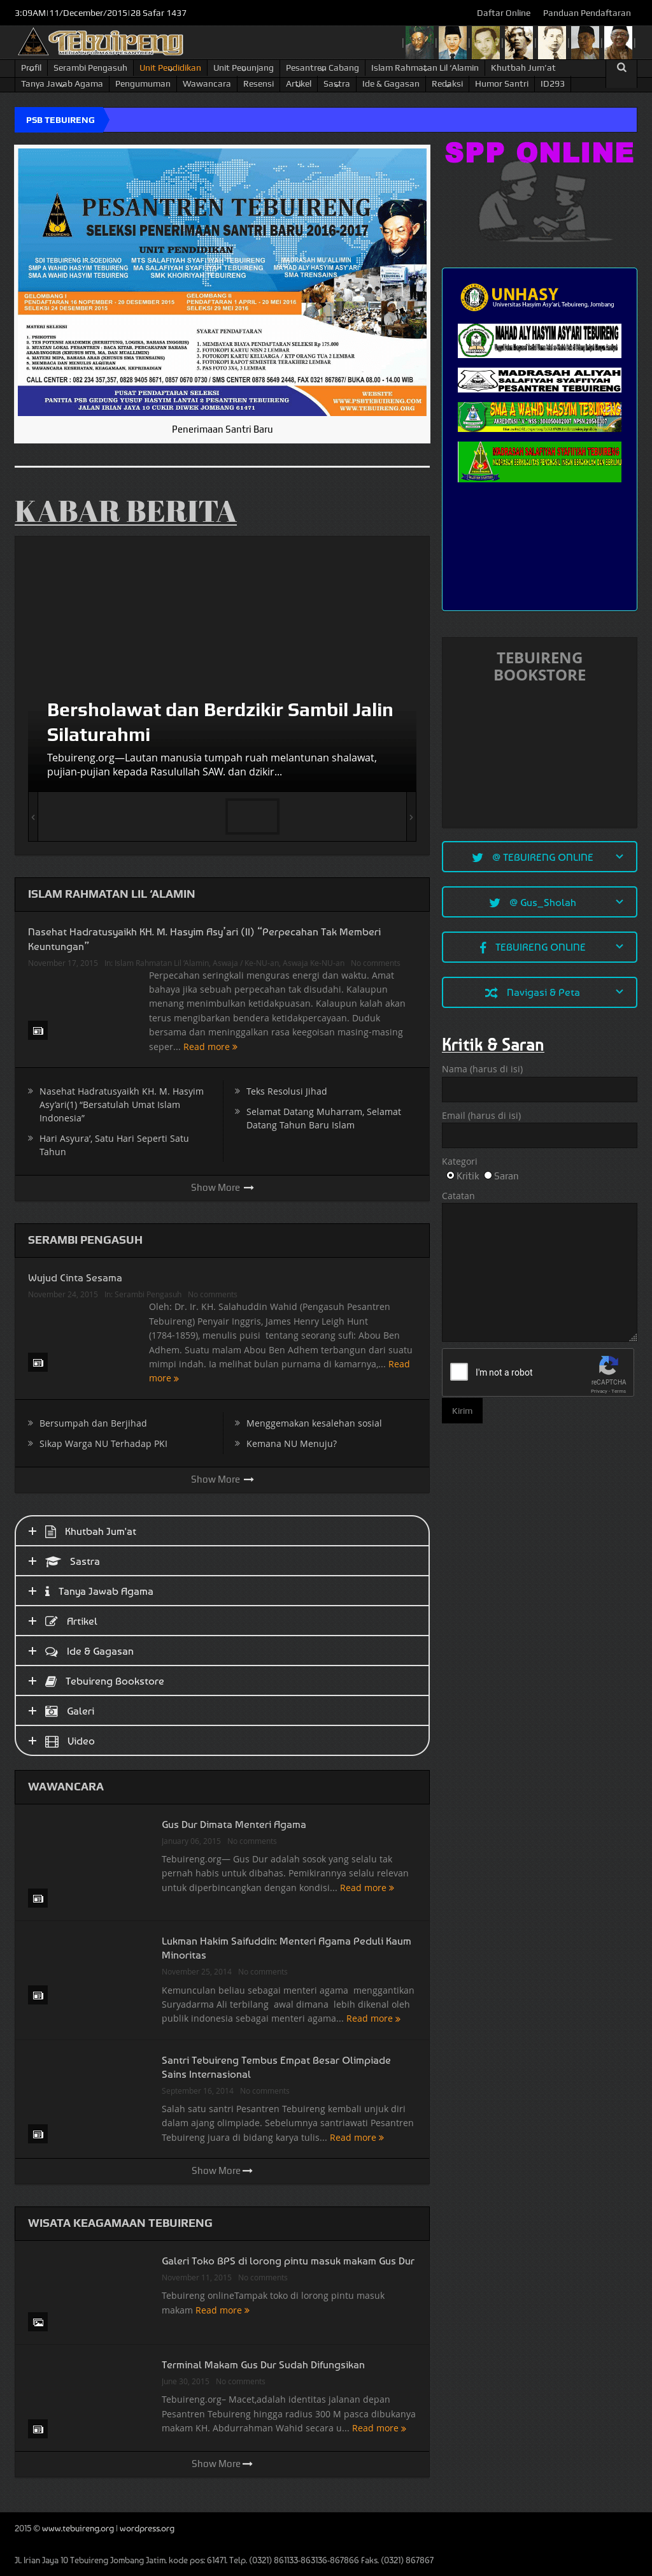The width and height of the screenshot is (652, 2576).
Task: Click the Daftar Online link
Action: [503, 13]
